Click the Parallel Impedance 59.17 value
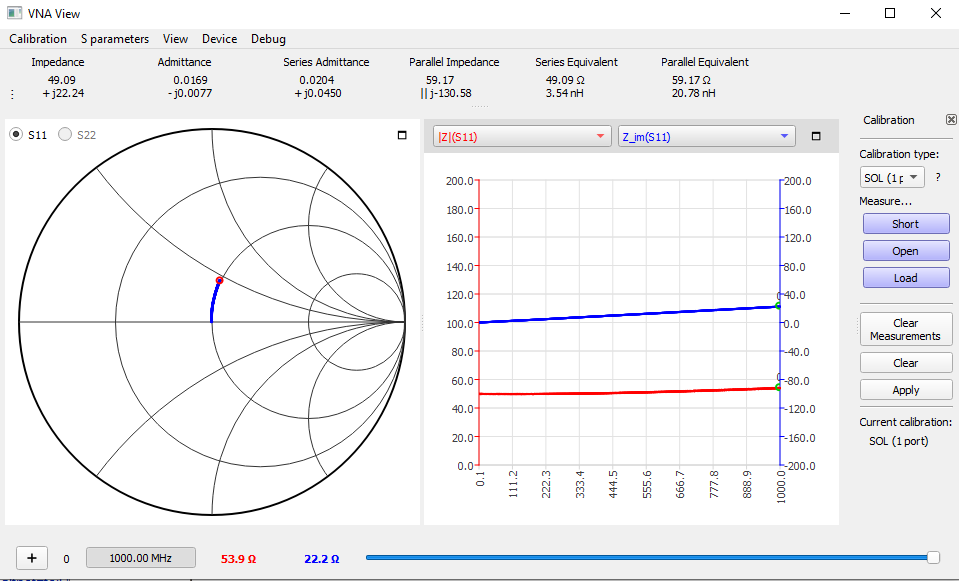The image size is (959, 581). pos(440,80)
